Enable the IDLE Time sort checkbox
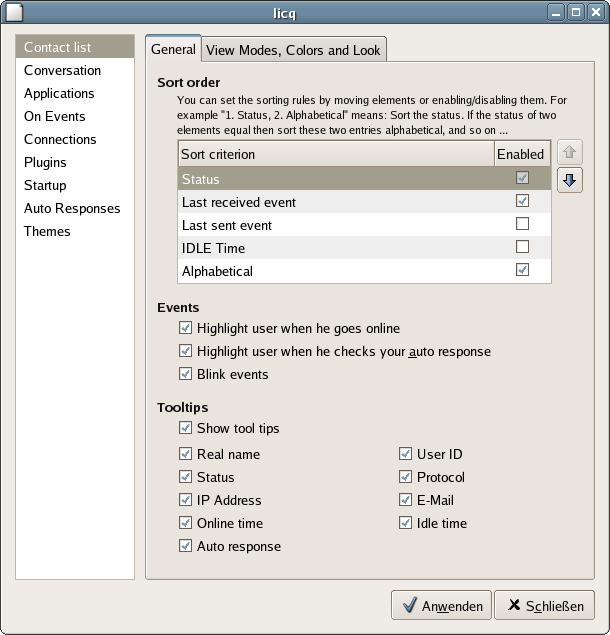The image size is (610, 635). tap(522, 248)
